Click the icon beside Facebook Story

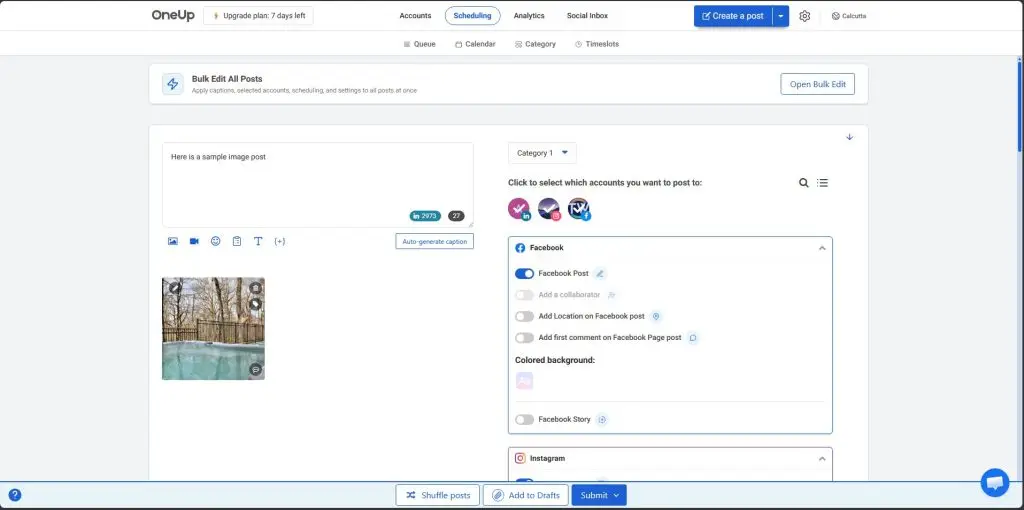(602, 419)
